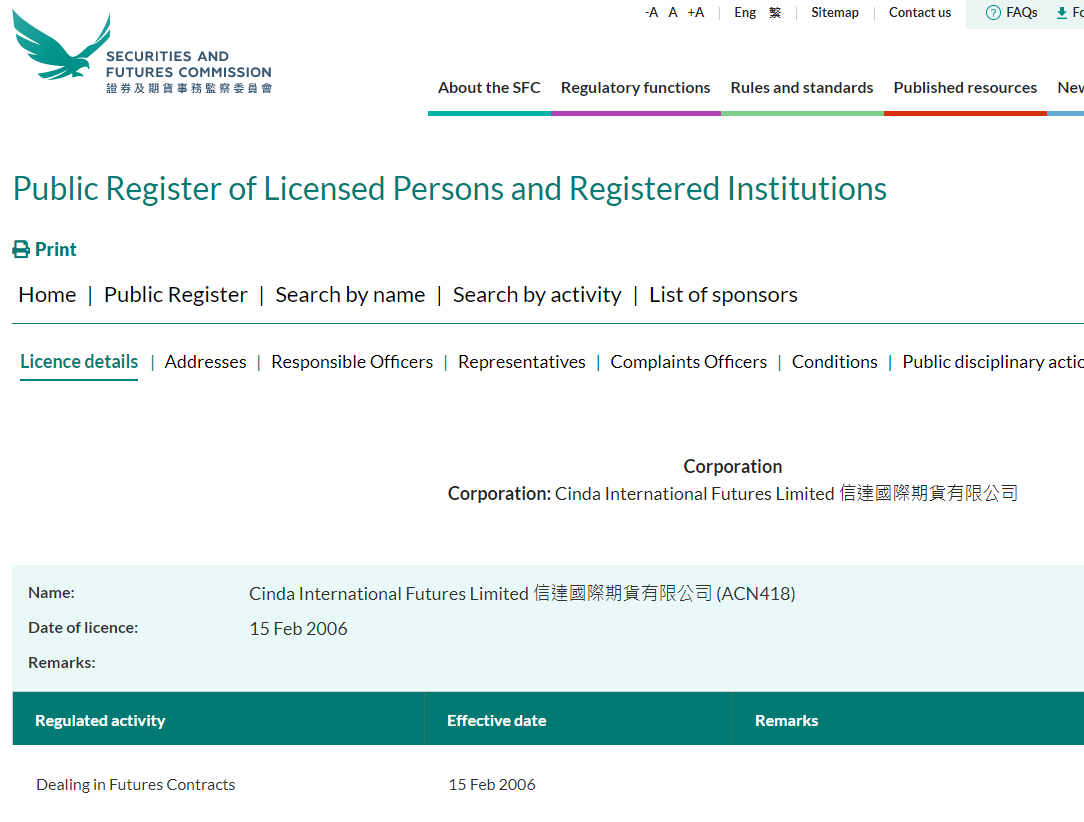Select the Licence details tab

pyautogui.click(x=79, y=362)
